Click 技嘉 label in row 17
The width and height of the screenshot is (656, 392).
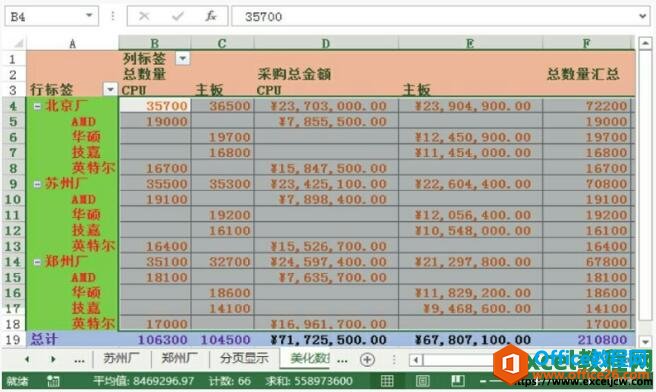pos(86,308)
